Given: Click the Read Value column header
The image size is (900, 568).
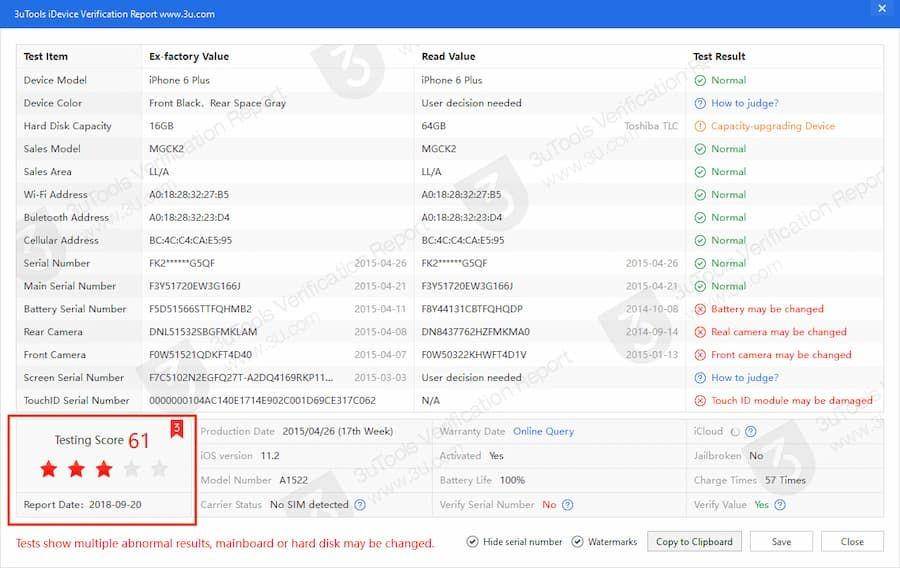Looking at the screenshot, I should (448, 57).
